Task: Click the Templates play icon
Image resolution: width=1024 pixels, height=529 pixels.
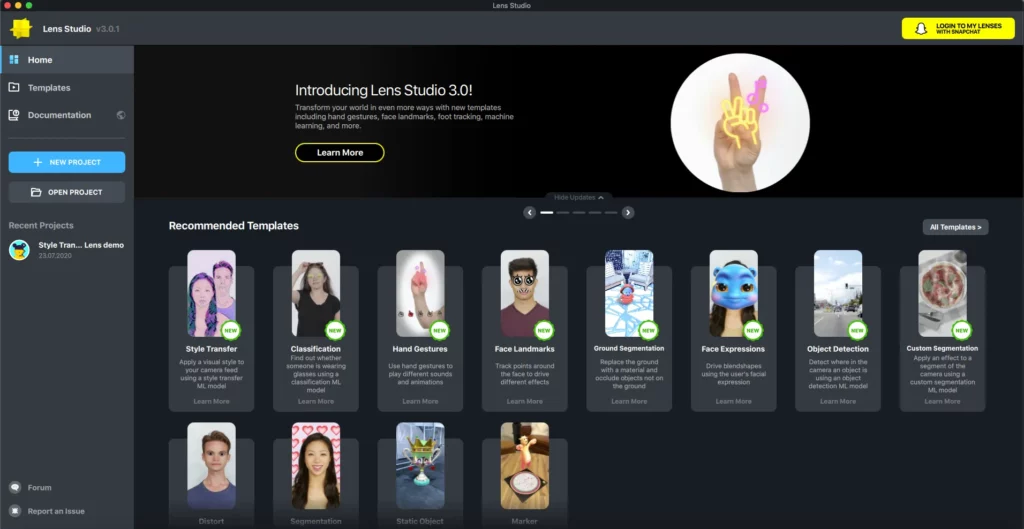Action: 14,88
